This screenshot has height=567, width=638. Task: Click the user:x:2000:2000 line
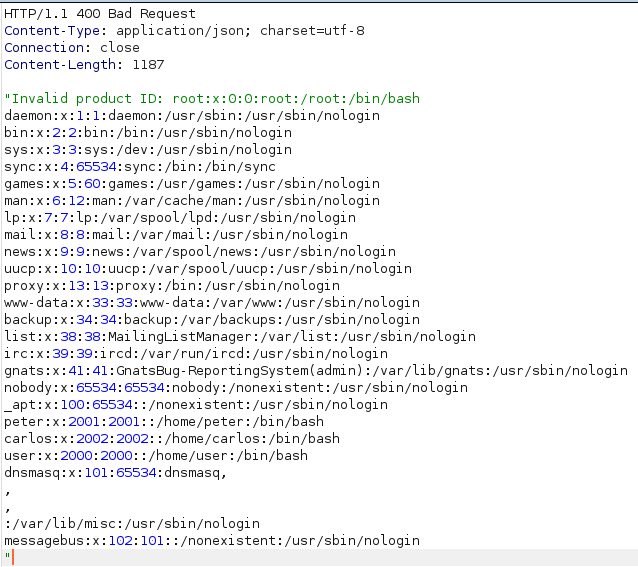pyautogui.click(x=156, y=456)
